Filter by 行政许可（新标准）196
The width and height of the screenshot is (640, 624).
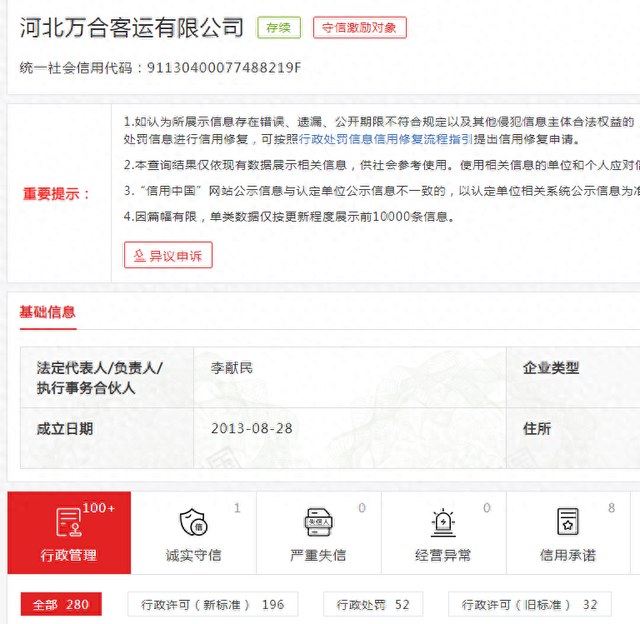pos(213,604)
